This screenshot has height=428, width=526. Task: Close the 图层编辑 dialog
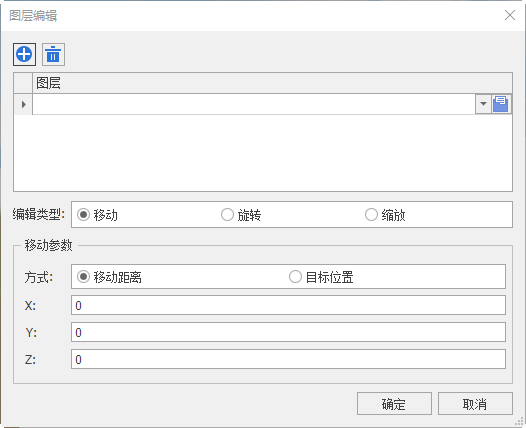510,15
